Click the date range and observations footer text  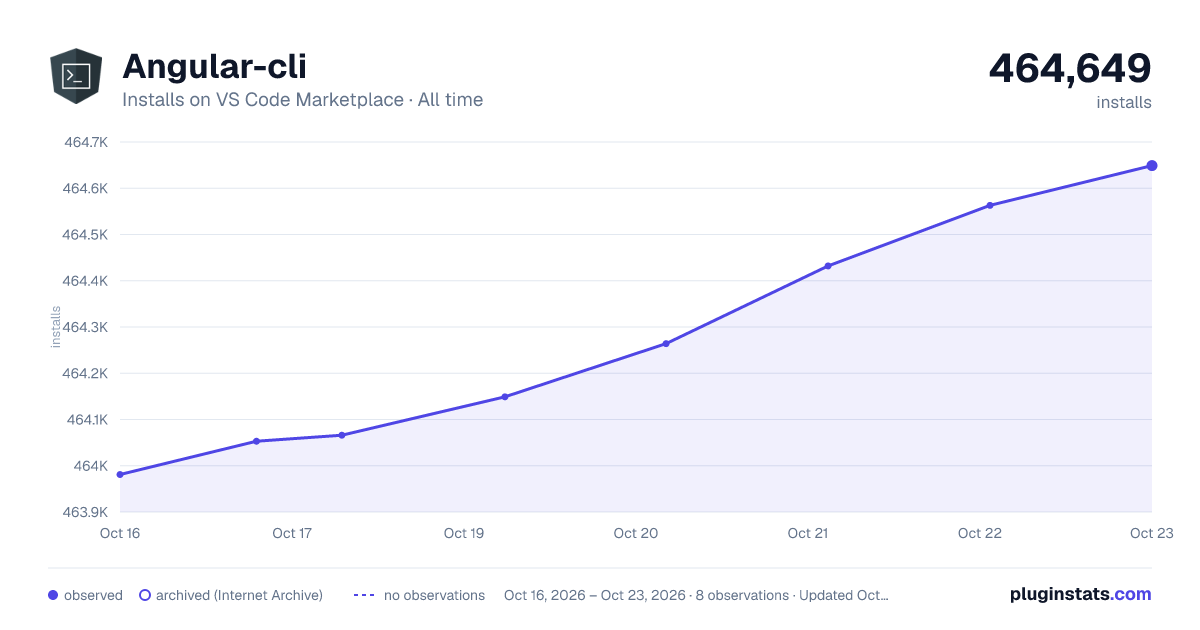tap(696, 595)
